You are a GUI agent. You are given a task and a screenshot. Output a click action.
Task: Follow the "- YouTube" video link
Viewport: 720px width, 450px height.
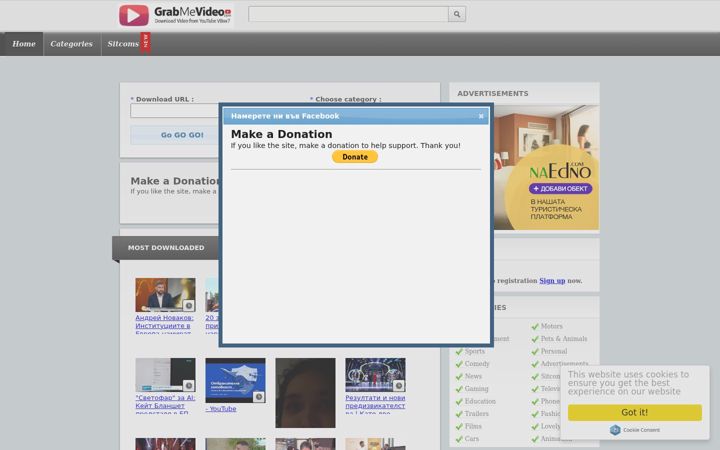pos(221,409)
